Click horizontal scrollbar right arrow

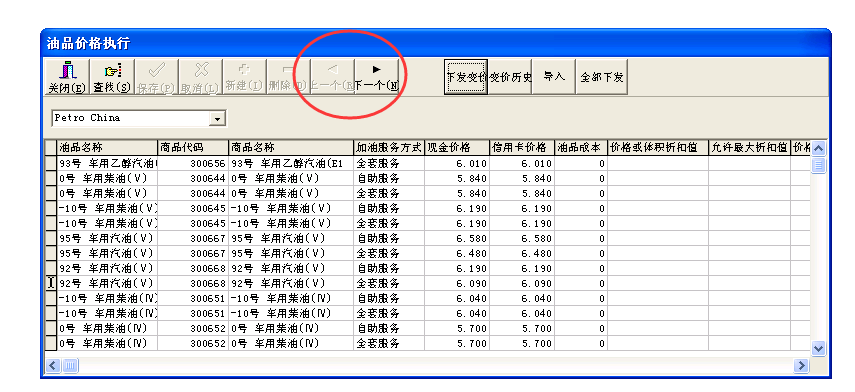(801, 365)
